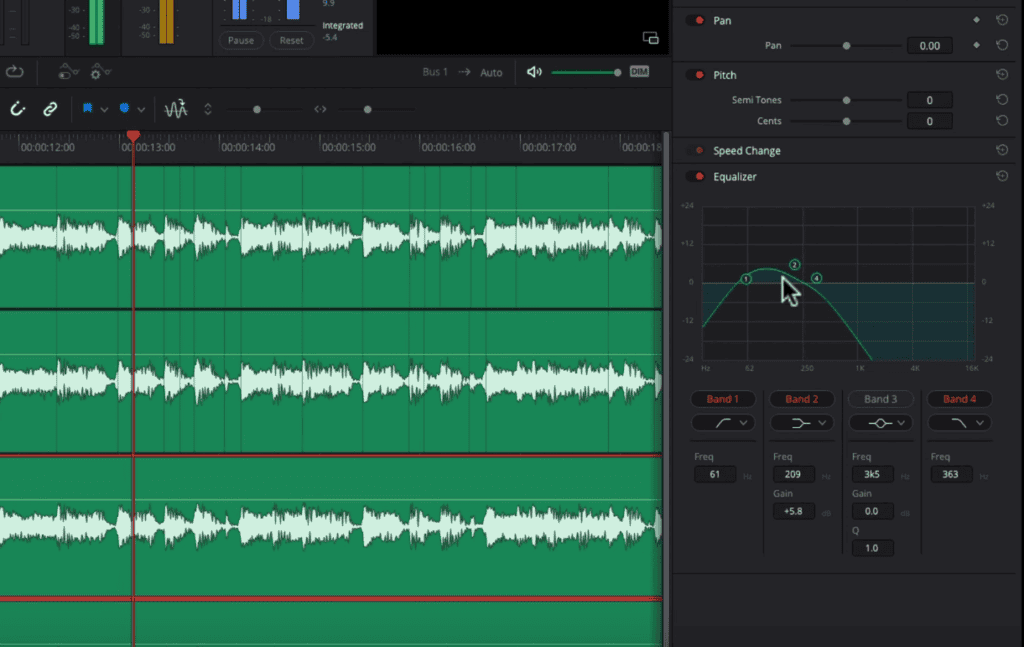The image size is (1024, 647).
Task: Toggle timeline snapping magnet icon
Action: [18, 109]
